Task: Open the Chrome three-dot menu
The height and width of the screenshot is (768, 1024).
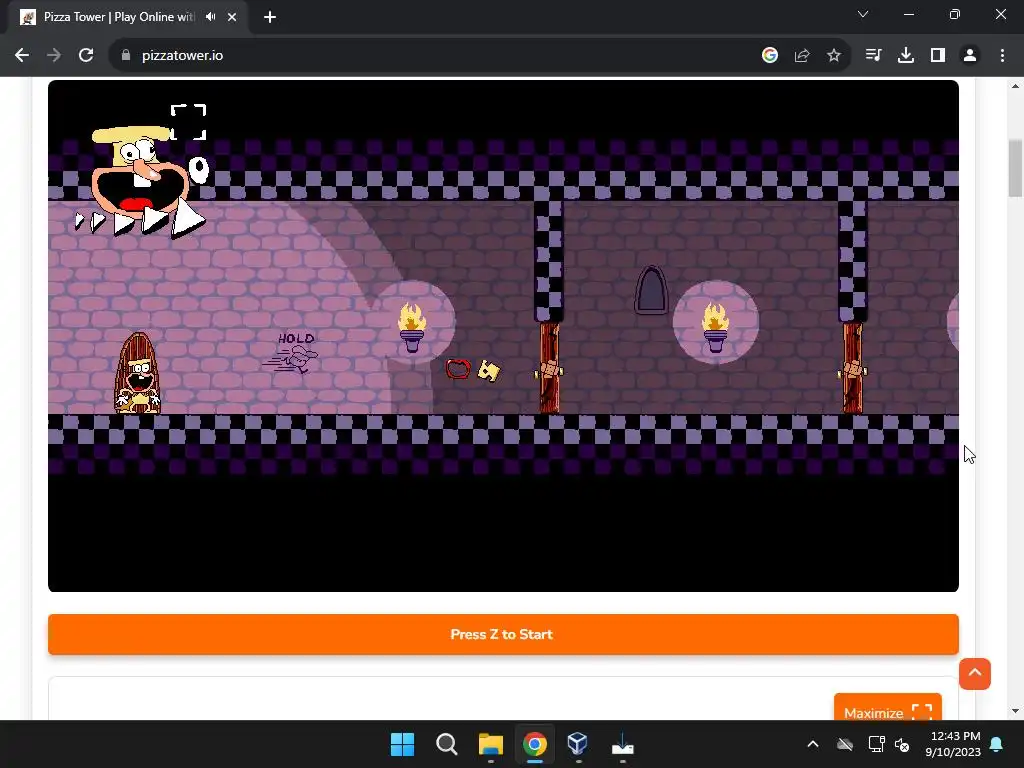Action: coord(1002,56)
